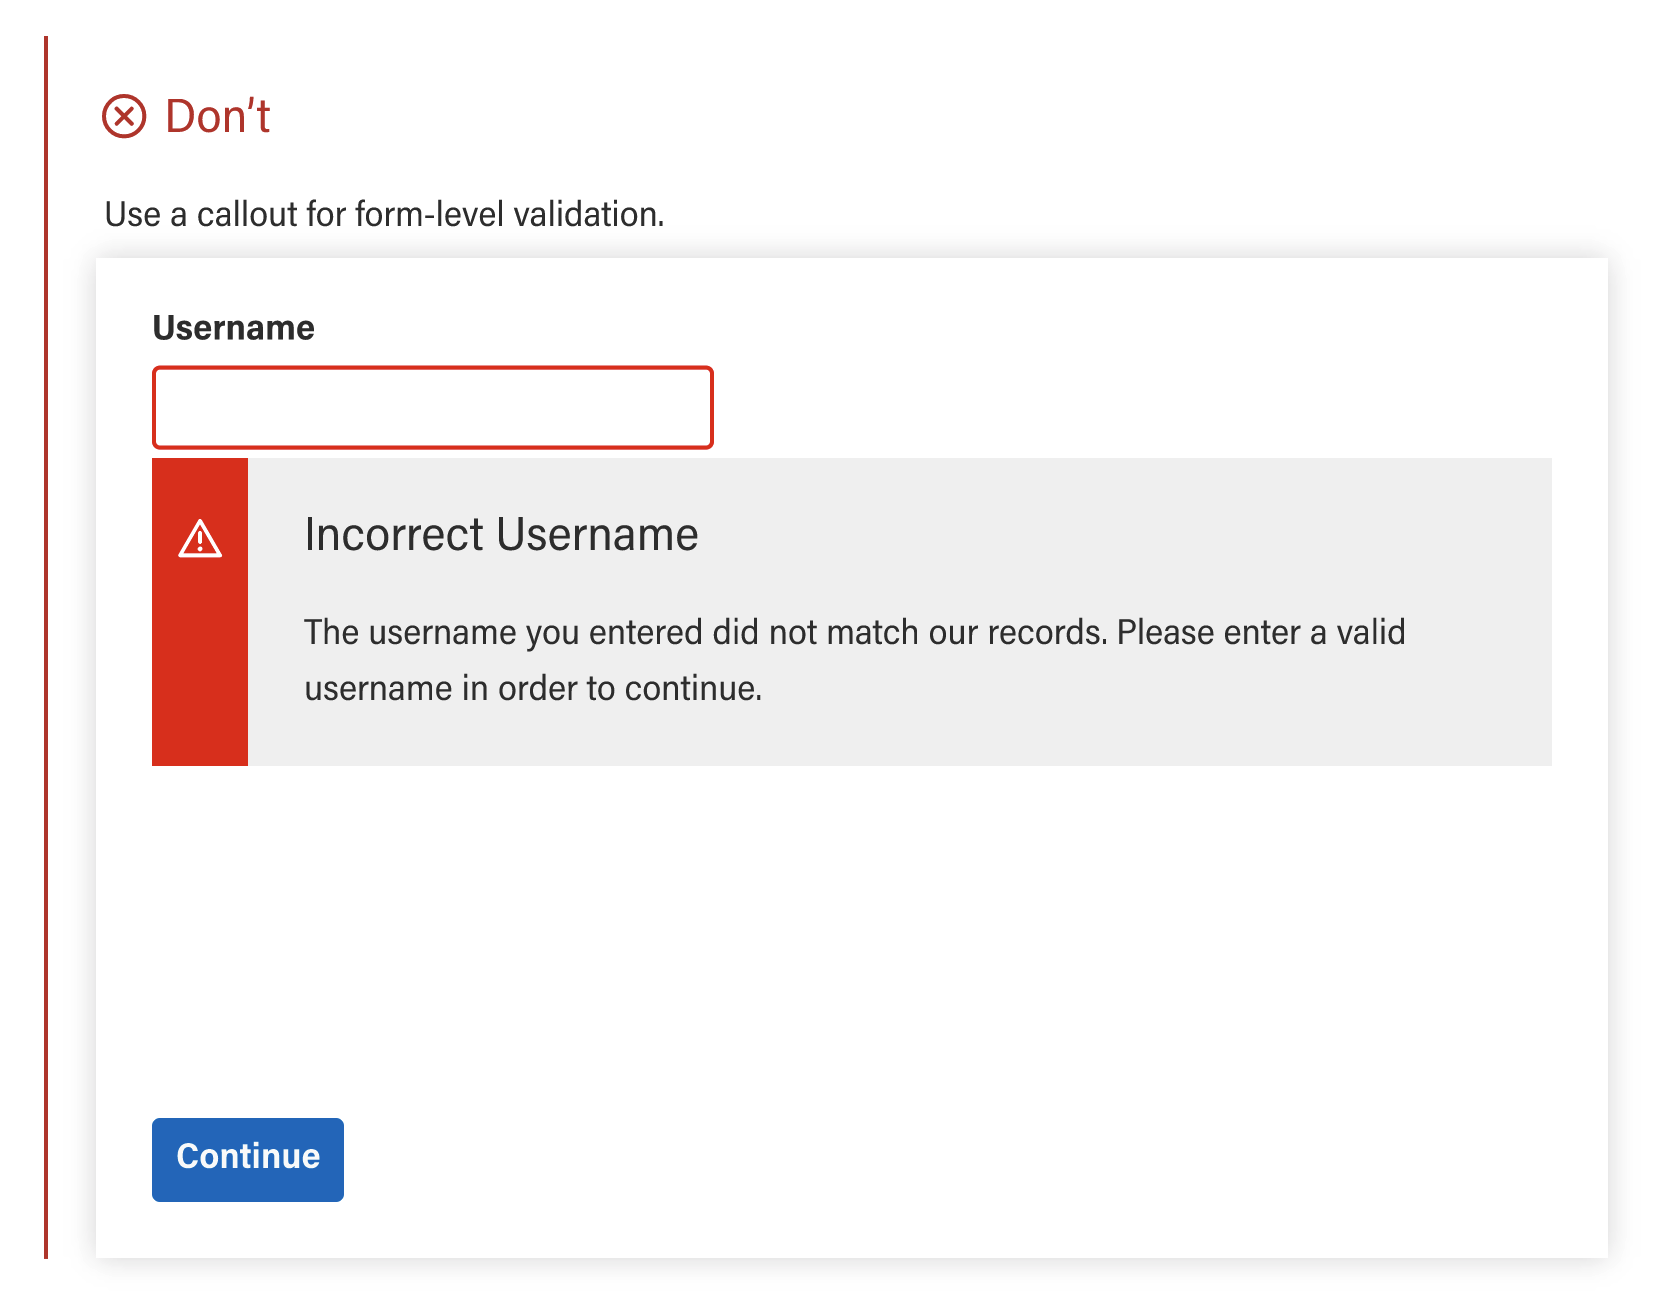Select the "Incorrect Username" callout heading
Screen dimensions: 1660x1300
point(501,535)
